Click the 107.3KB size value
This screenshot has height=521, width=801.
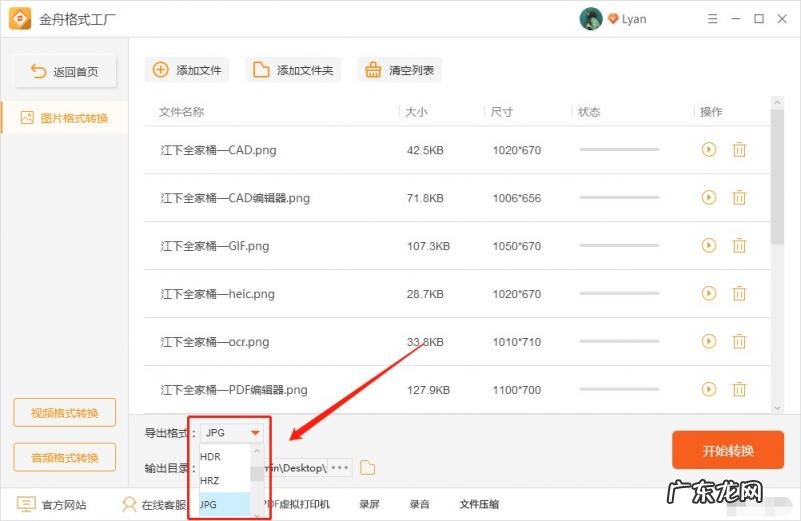(428, 246)
